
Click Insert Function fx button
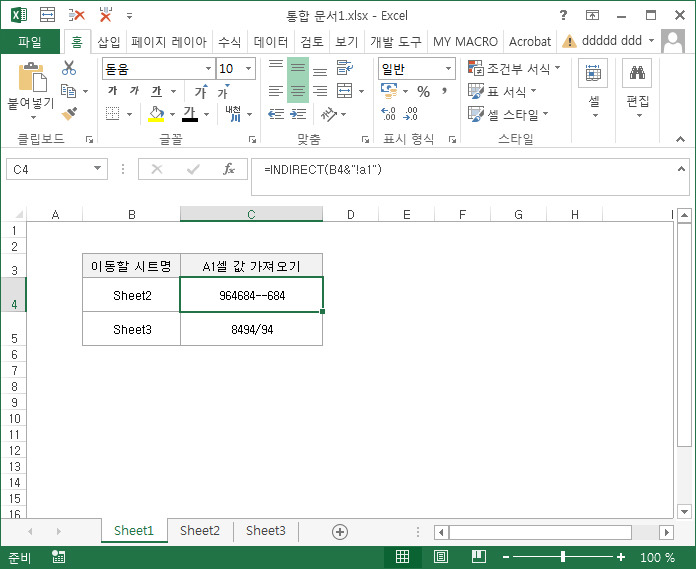(x=229, y=169)
